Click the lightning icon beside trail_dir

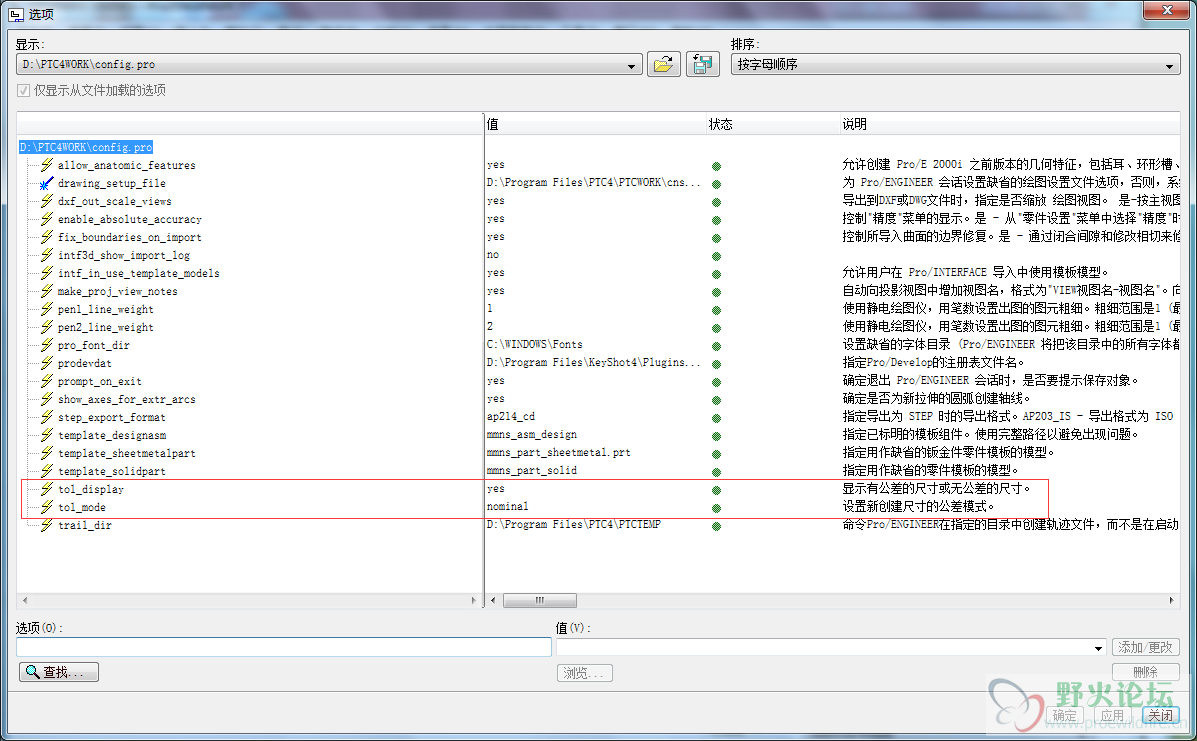47,525
